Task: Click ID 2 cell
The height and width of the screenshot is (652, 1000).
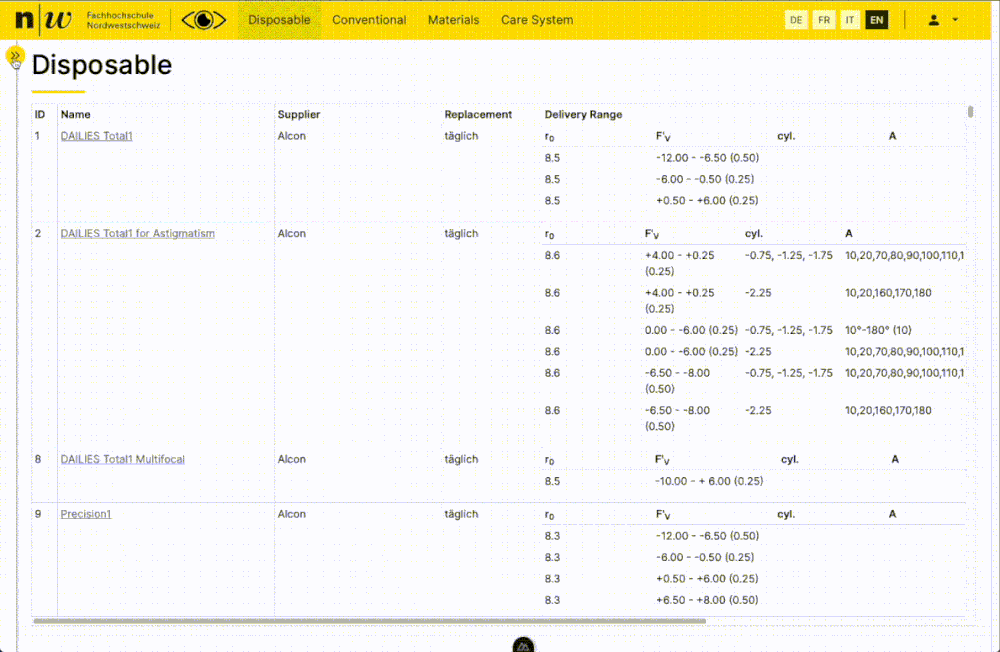Action: (38, 233)
